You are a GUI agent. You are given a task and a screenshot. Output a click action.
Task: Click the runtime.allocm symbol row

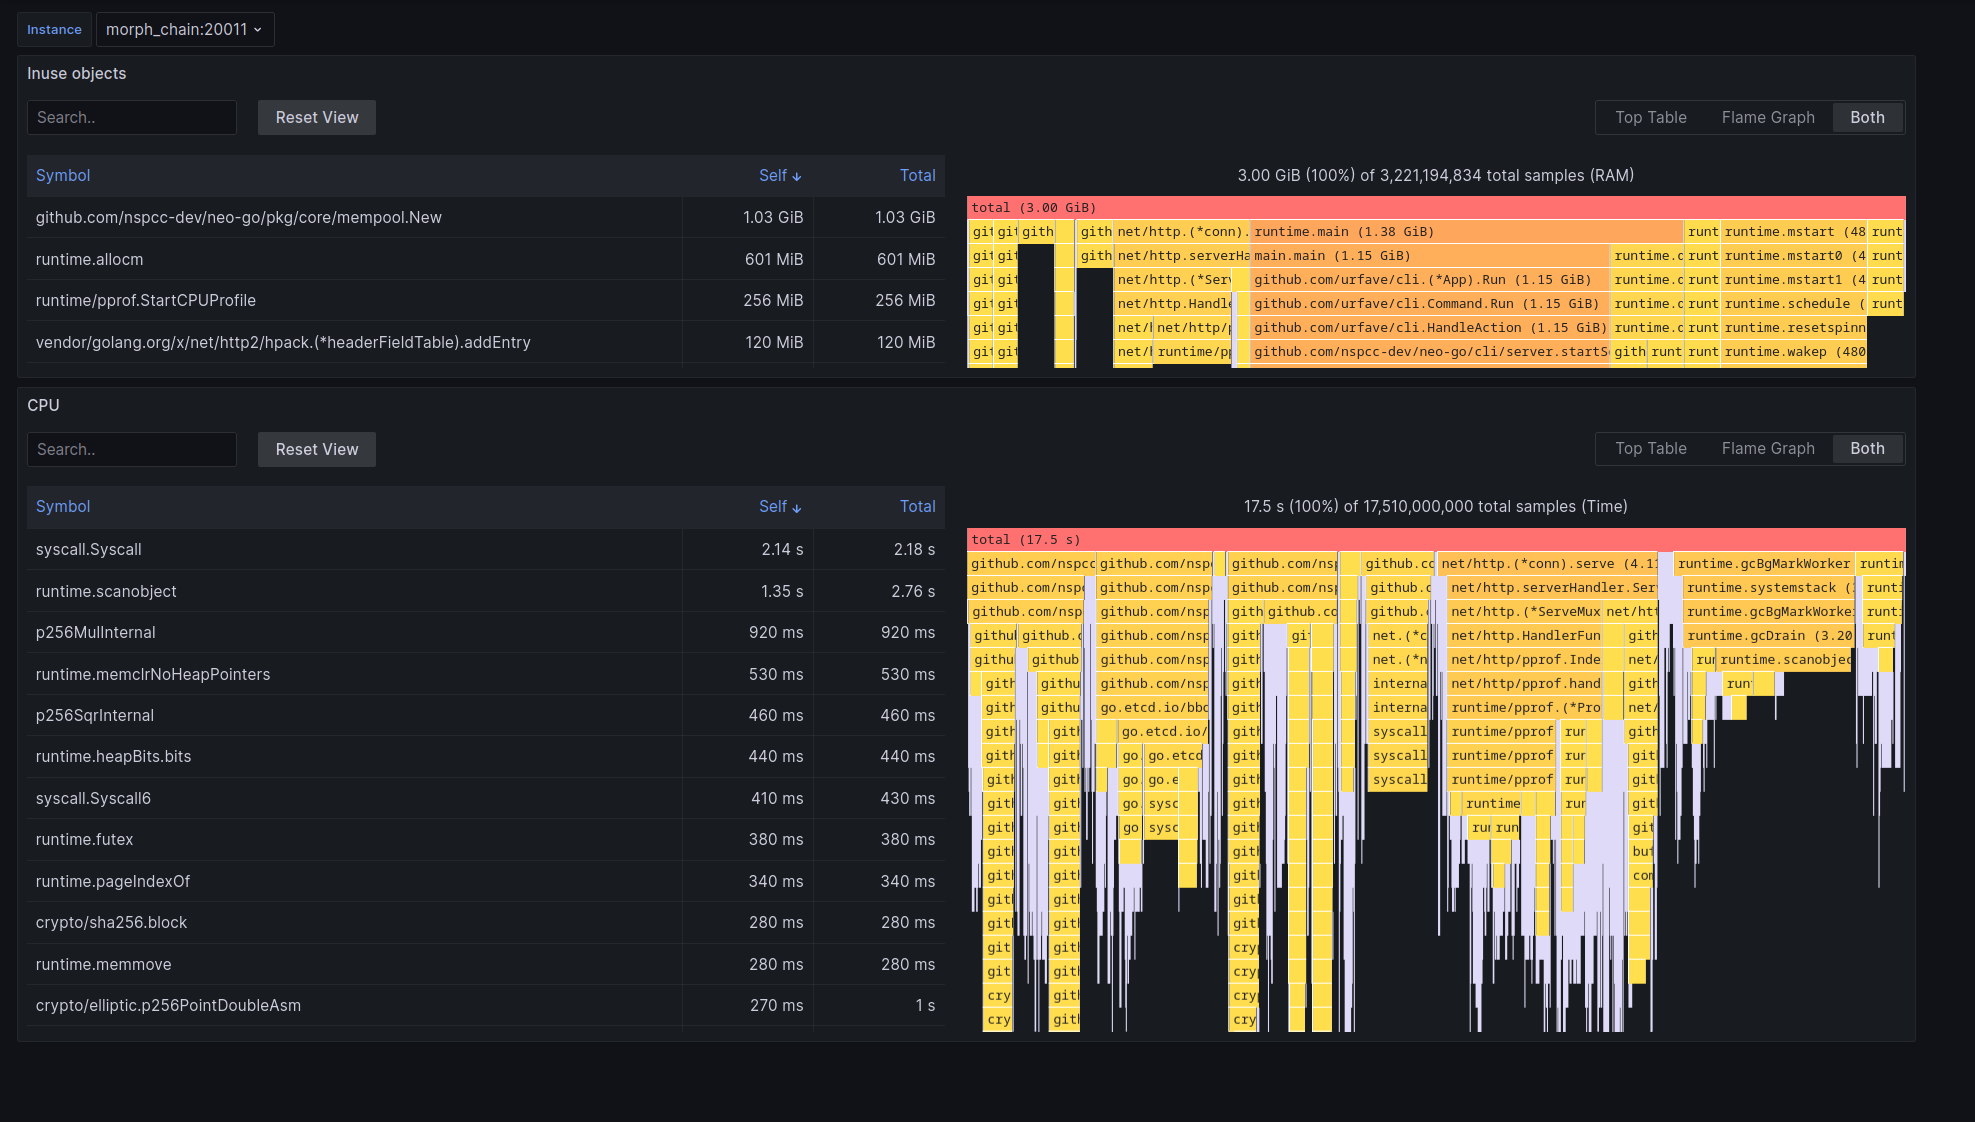tap(485, 259)
